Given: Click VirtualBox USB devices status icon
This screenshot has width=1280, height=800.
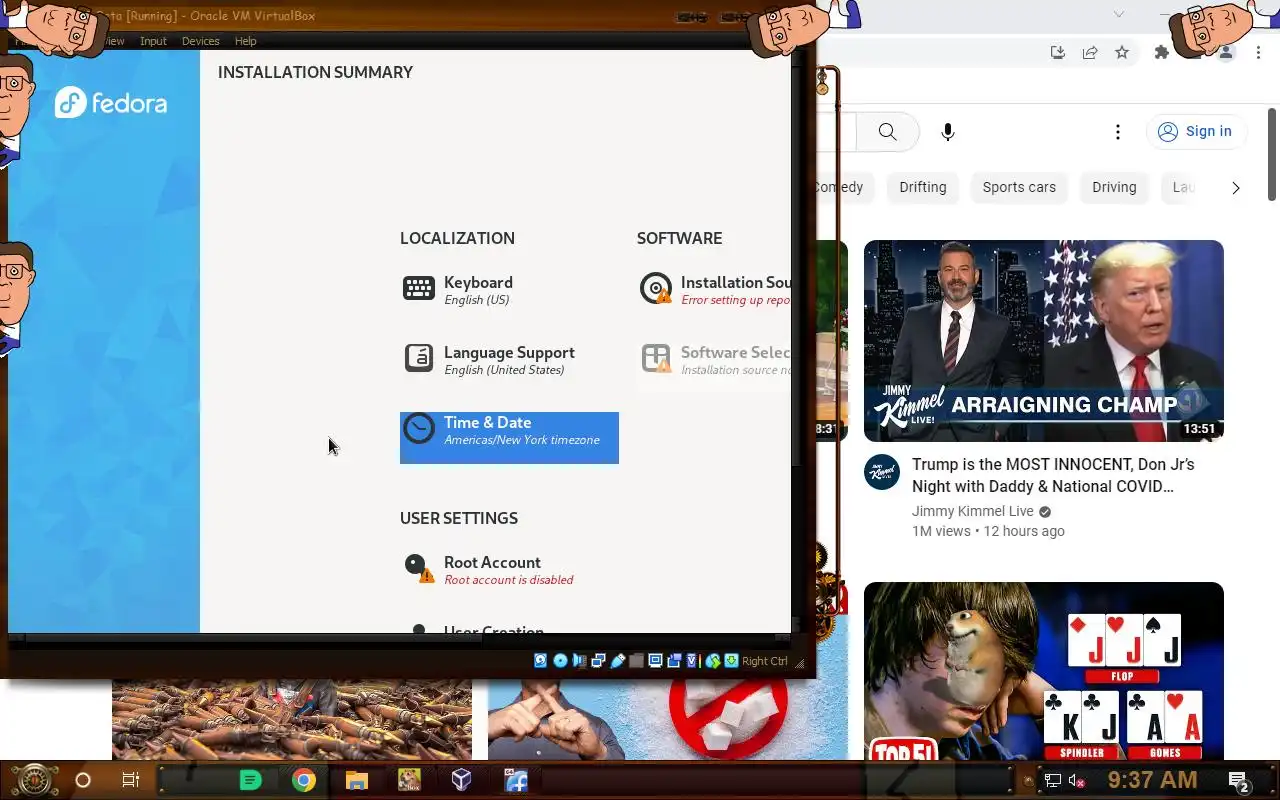Looking at the screenshot, I should pos(618,661).
